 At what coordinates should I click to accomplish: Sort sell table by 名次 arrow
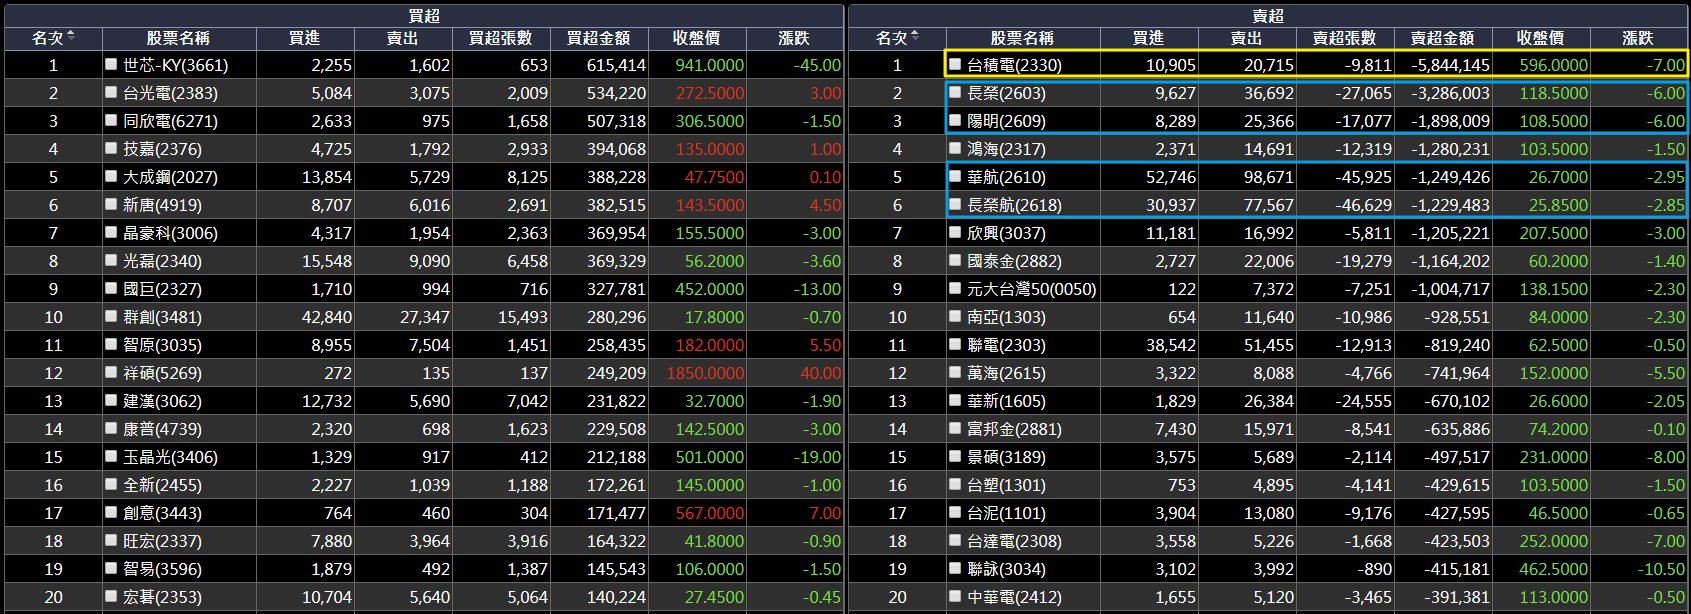pyautogui.click(x=915, y=37)
